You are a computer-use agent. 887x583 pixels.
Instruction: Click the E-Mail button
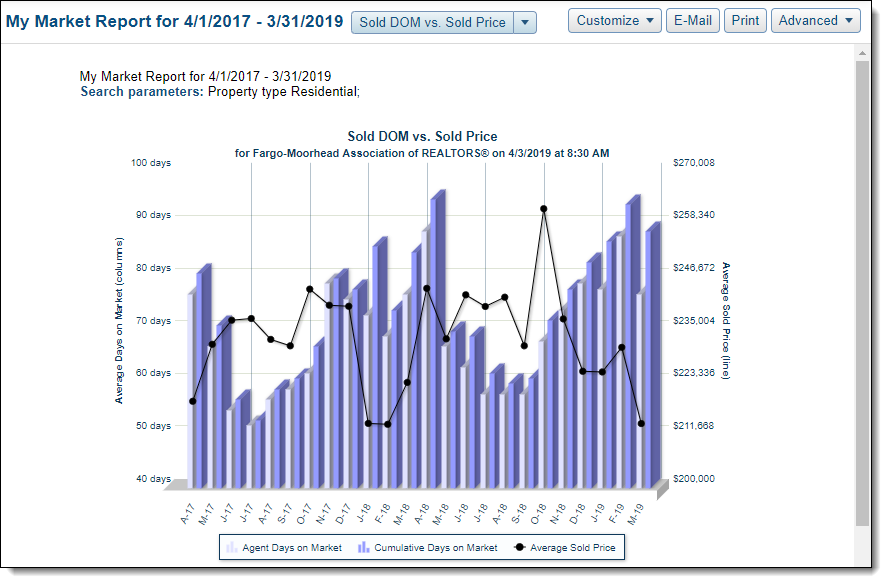(x=693, y=20)
